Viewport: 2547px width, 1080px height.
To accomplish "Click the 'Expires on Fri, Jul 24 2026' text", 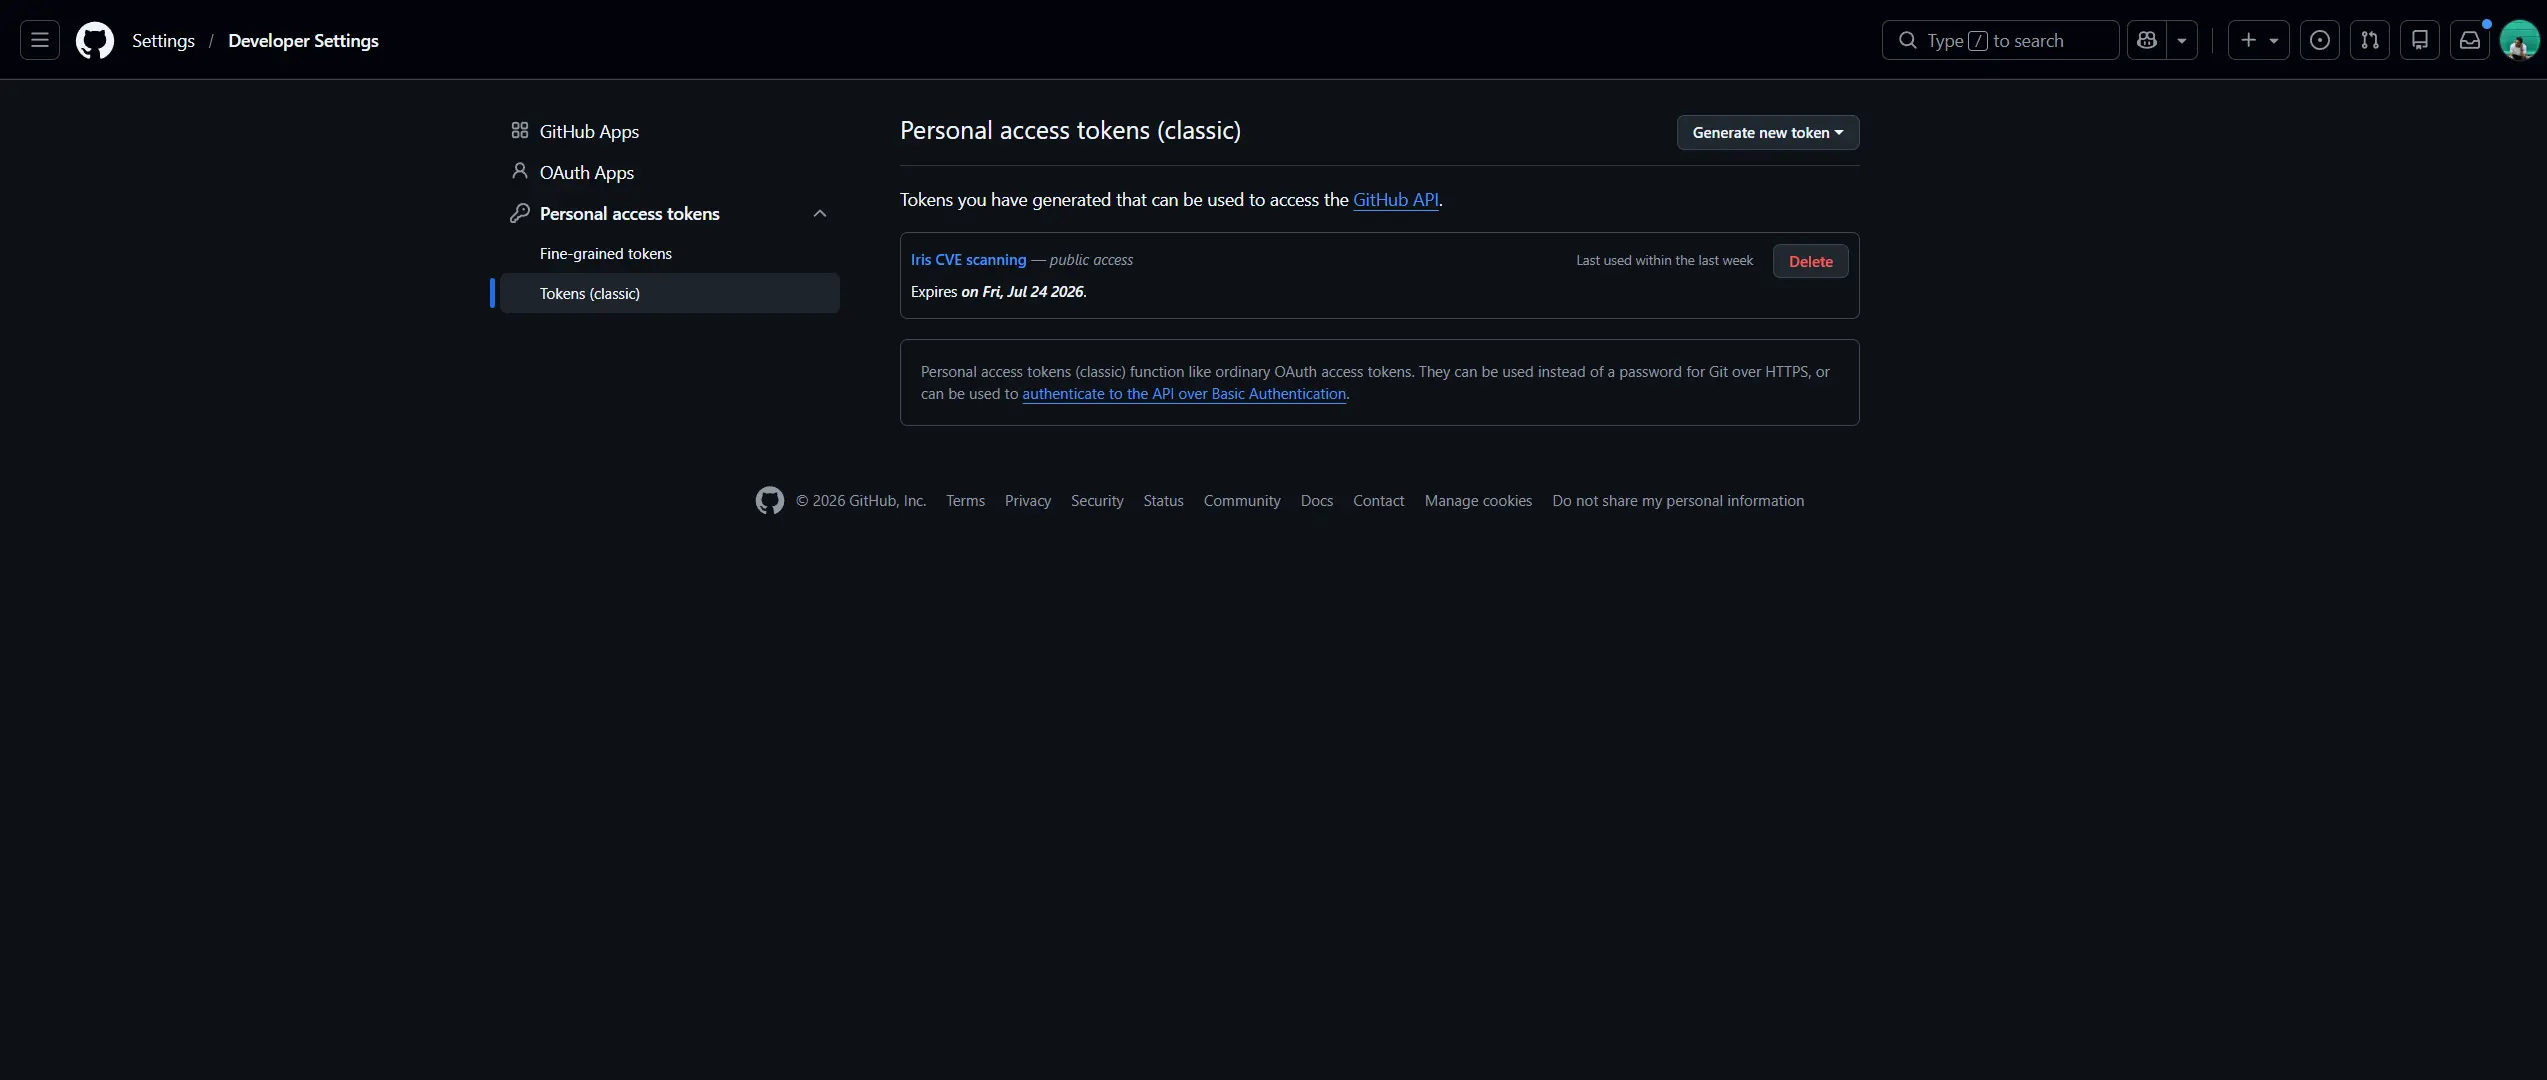I will click(x=999, y=291).
